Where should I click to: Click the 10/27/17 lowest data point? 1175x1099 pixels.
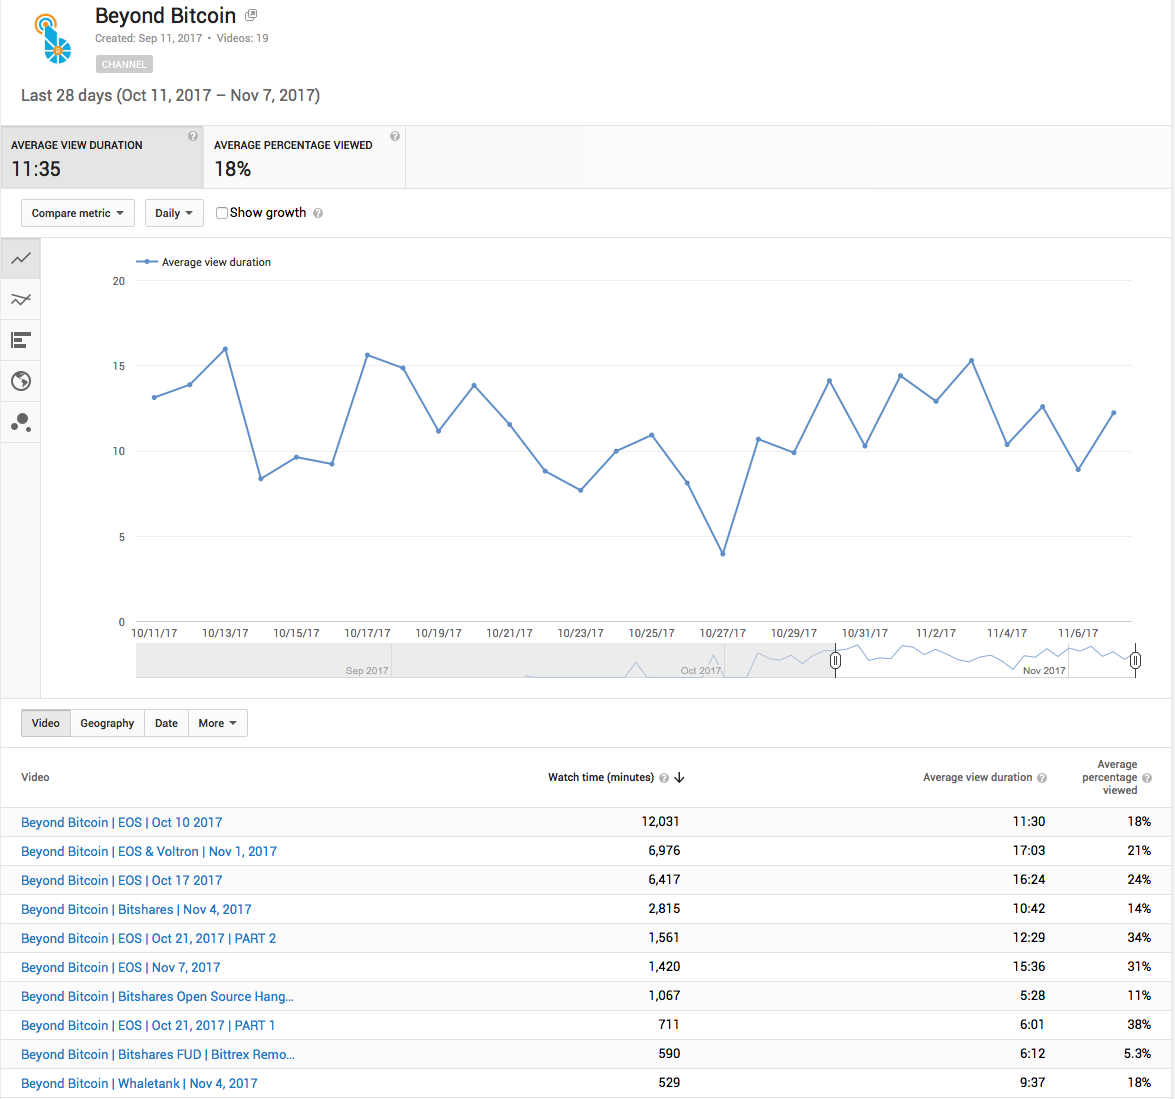coord(722,554)
